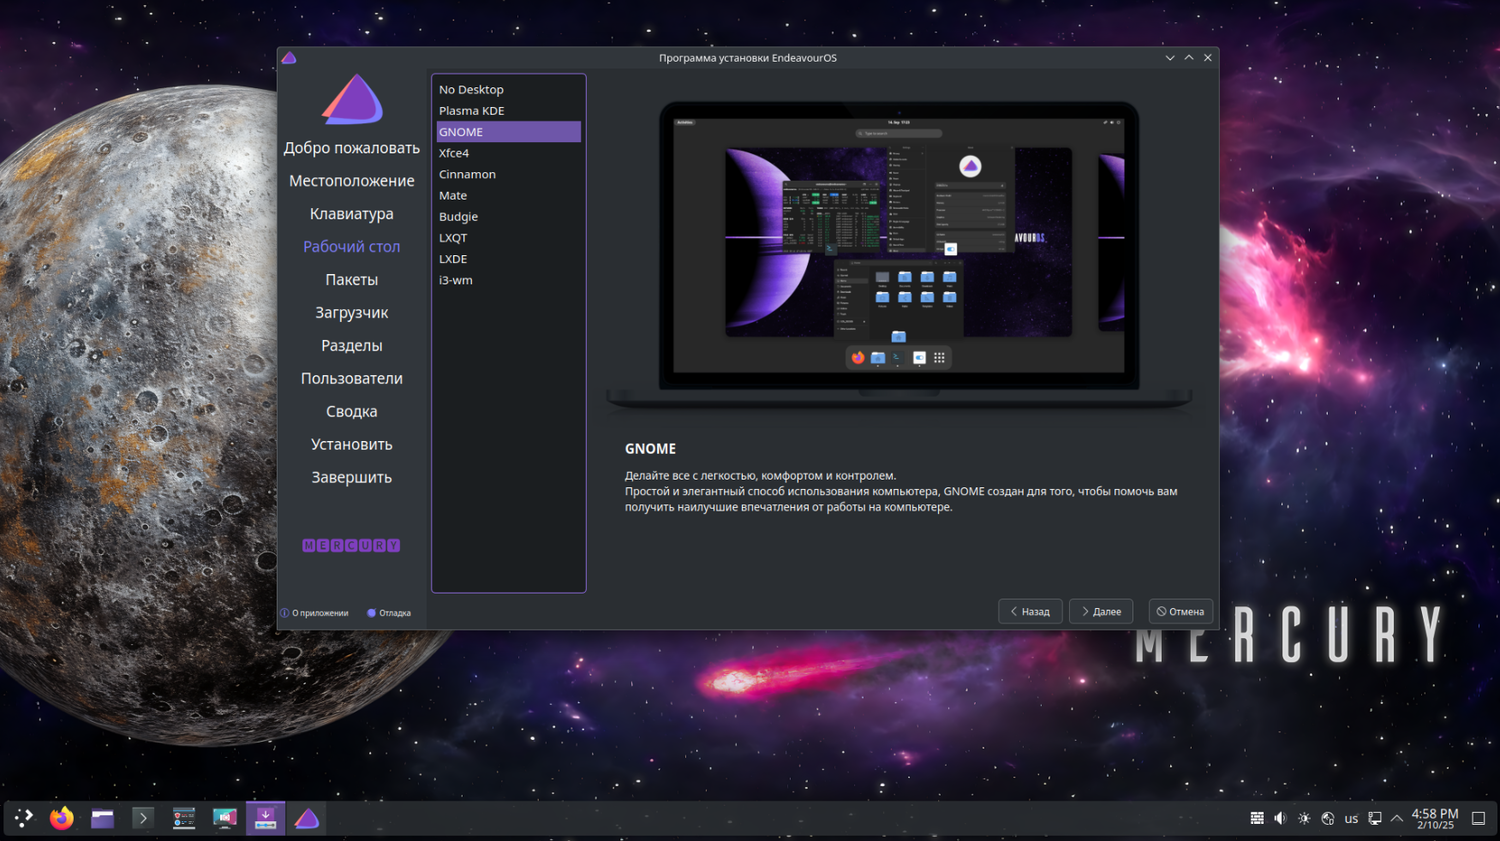Open the volume control in the system tray
This screenshot has width=1500, height=841.
(x=1280, y=818)
